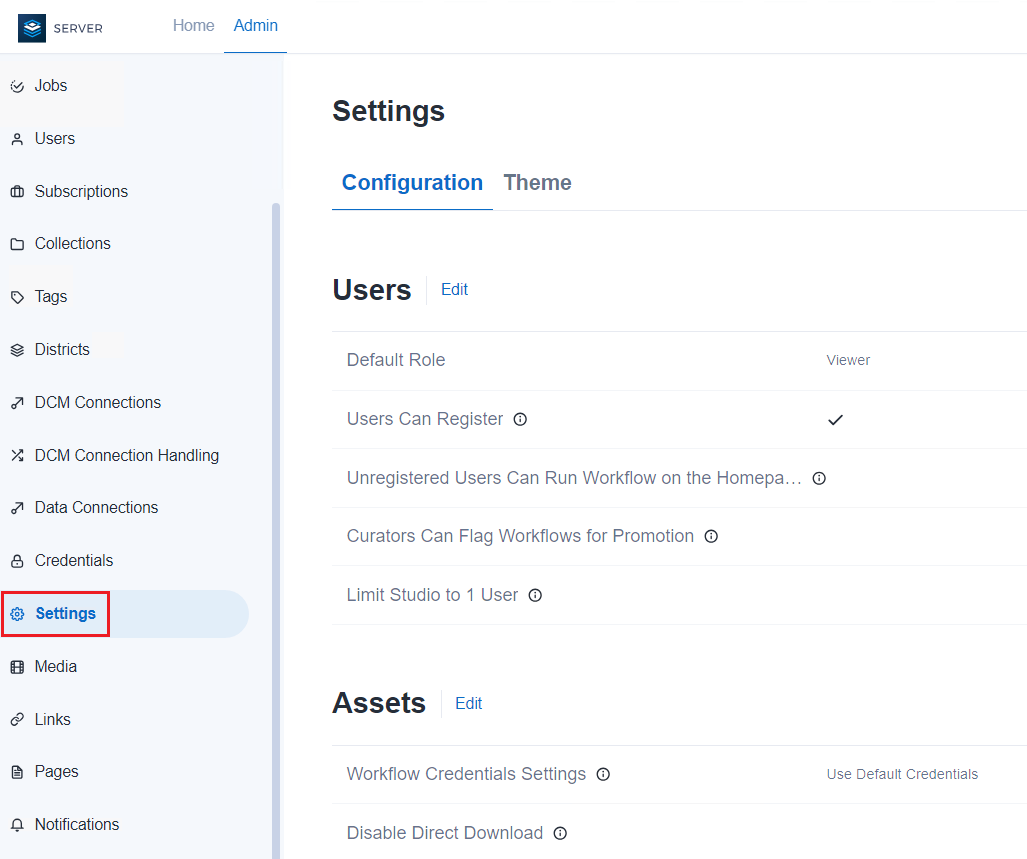
Task: Click info icon next to Limit Studio to 1 User
Action: click(x=535, y=595)
